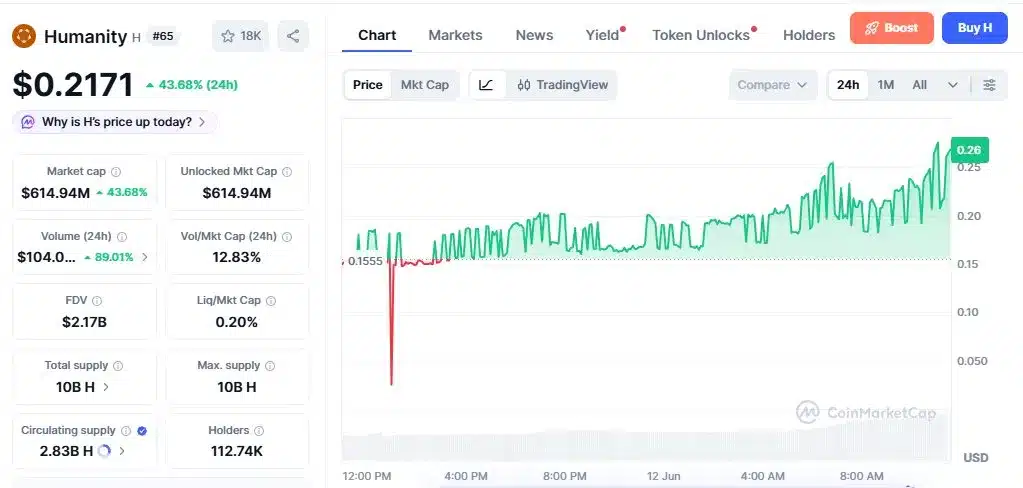Open the Token Unlocks tab

(701, 35)
